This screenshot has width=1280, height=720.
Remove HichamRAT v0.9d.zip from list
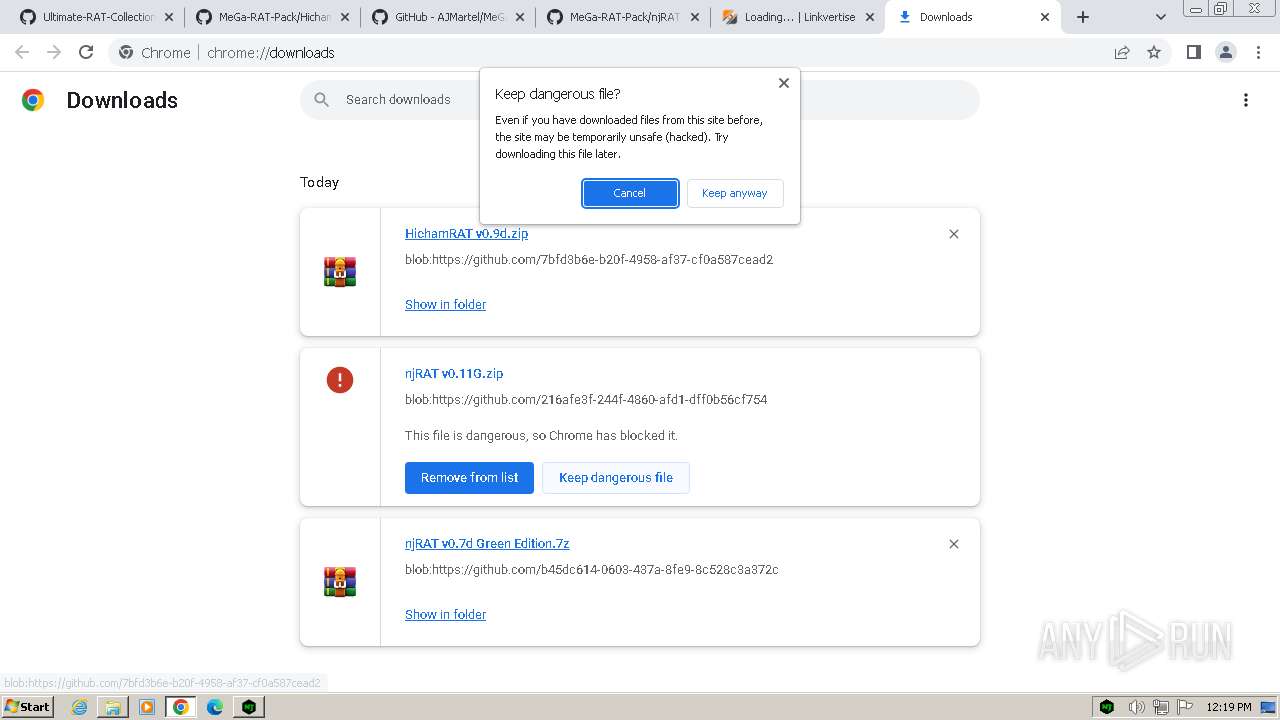point(954,234)
